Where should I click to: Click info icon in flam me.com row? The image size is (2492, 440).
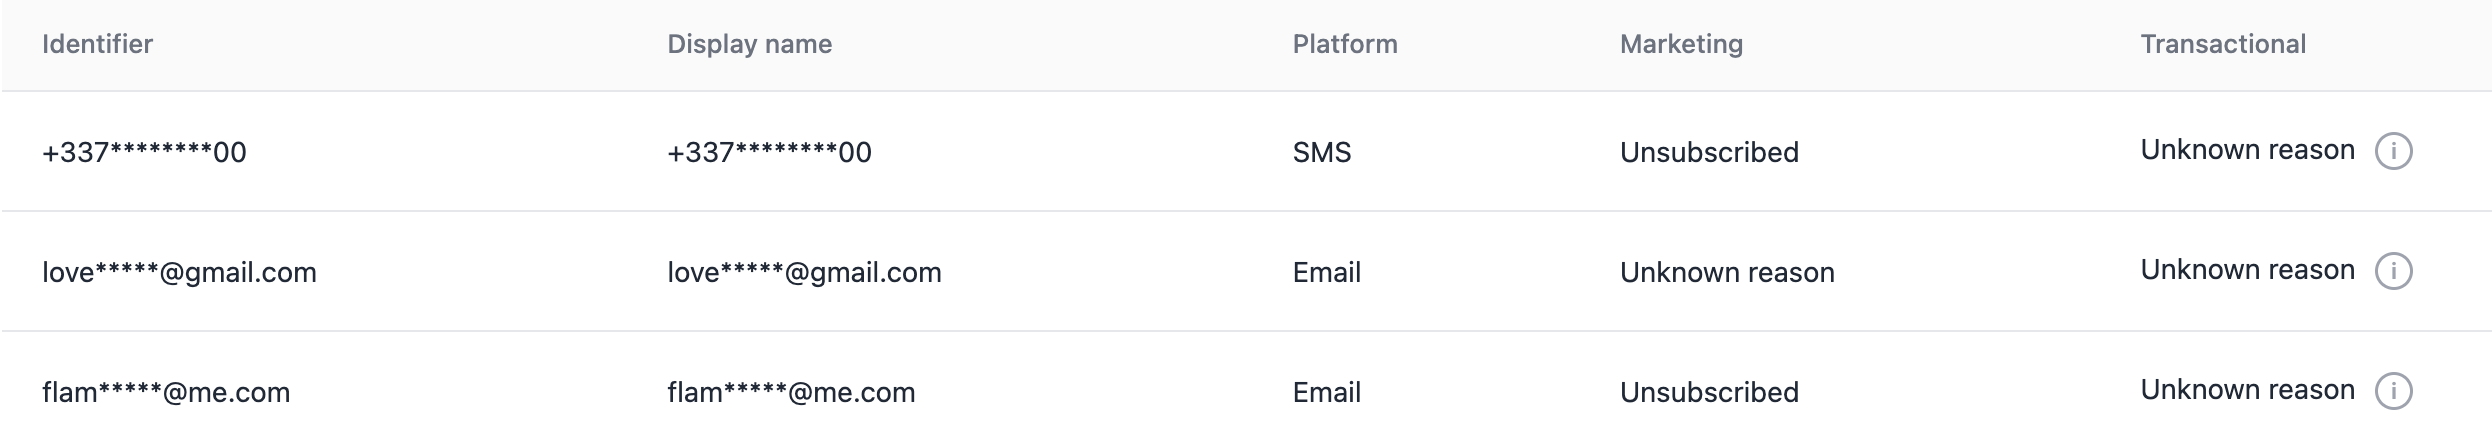(x=2393, y=391)
